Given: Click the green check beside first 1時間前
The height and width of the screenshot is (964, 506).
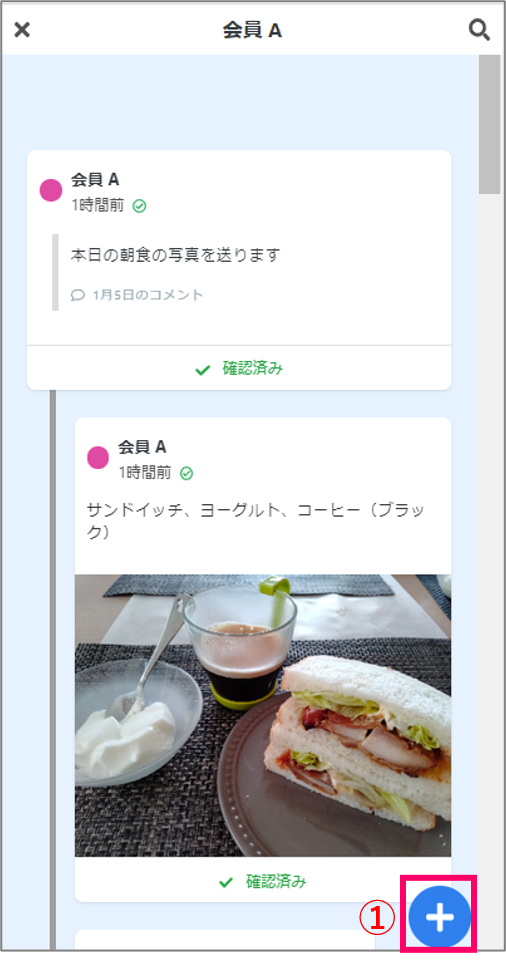Looking at the screenshot, I should pos(140,206).
